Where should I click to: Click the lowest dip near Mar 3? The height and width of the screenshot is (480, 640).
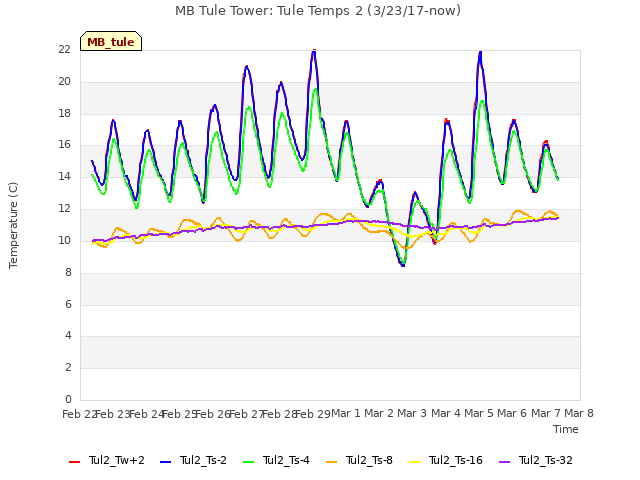tap(403, 265)
